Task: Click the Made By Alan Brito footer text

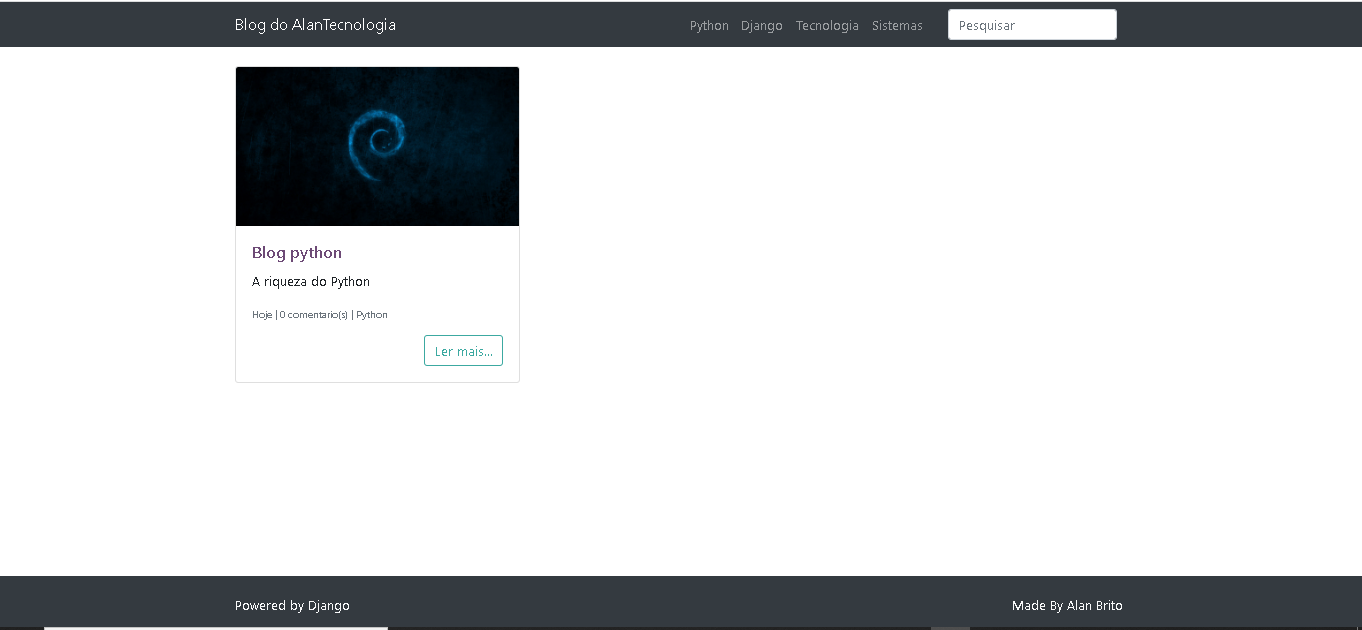Action: (x=1067, y=605)
